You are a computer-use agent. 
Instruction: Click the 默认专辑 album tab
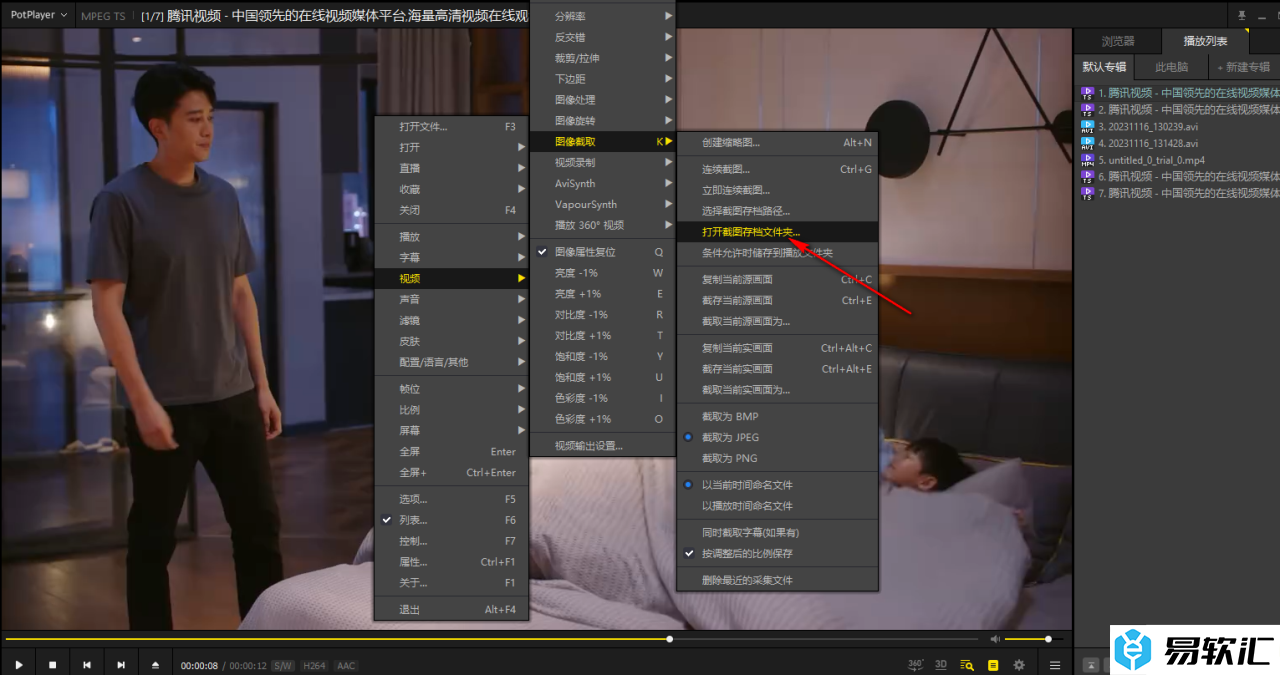point(1104,67)
